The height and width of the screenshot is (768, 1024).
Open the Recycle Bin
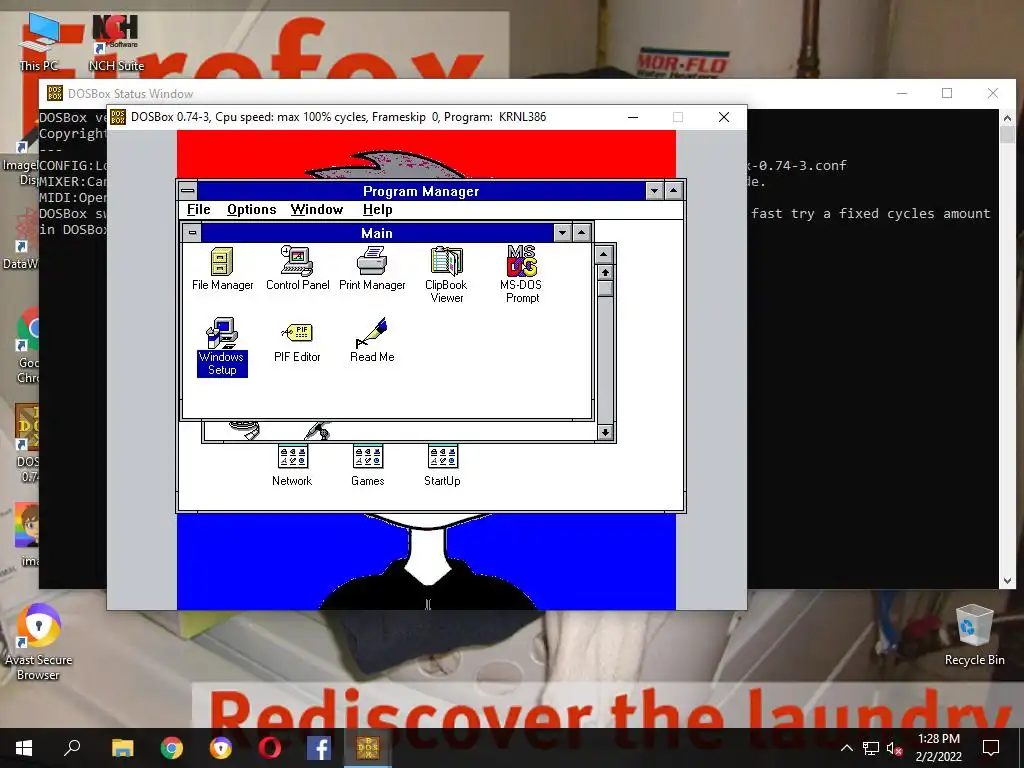coord(974,635)
